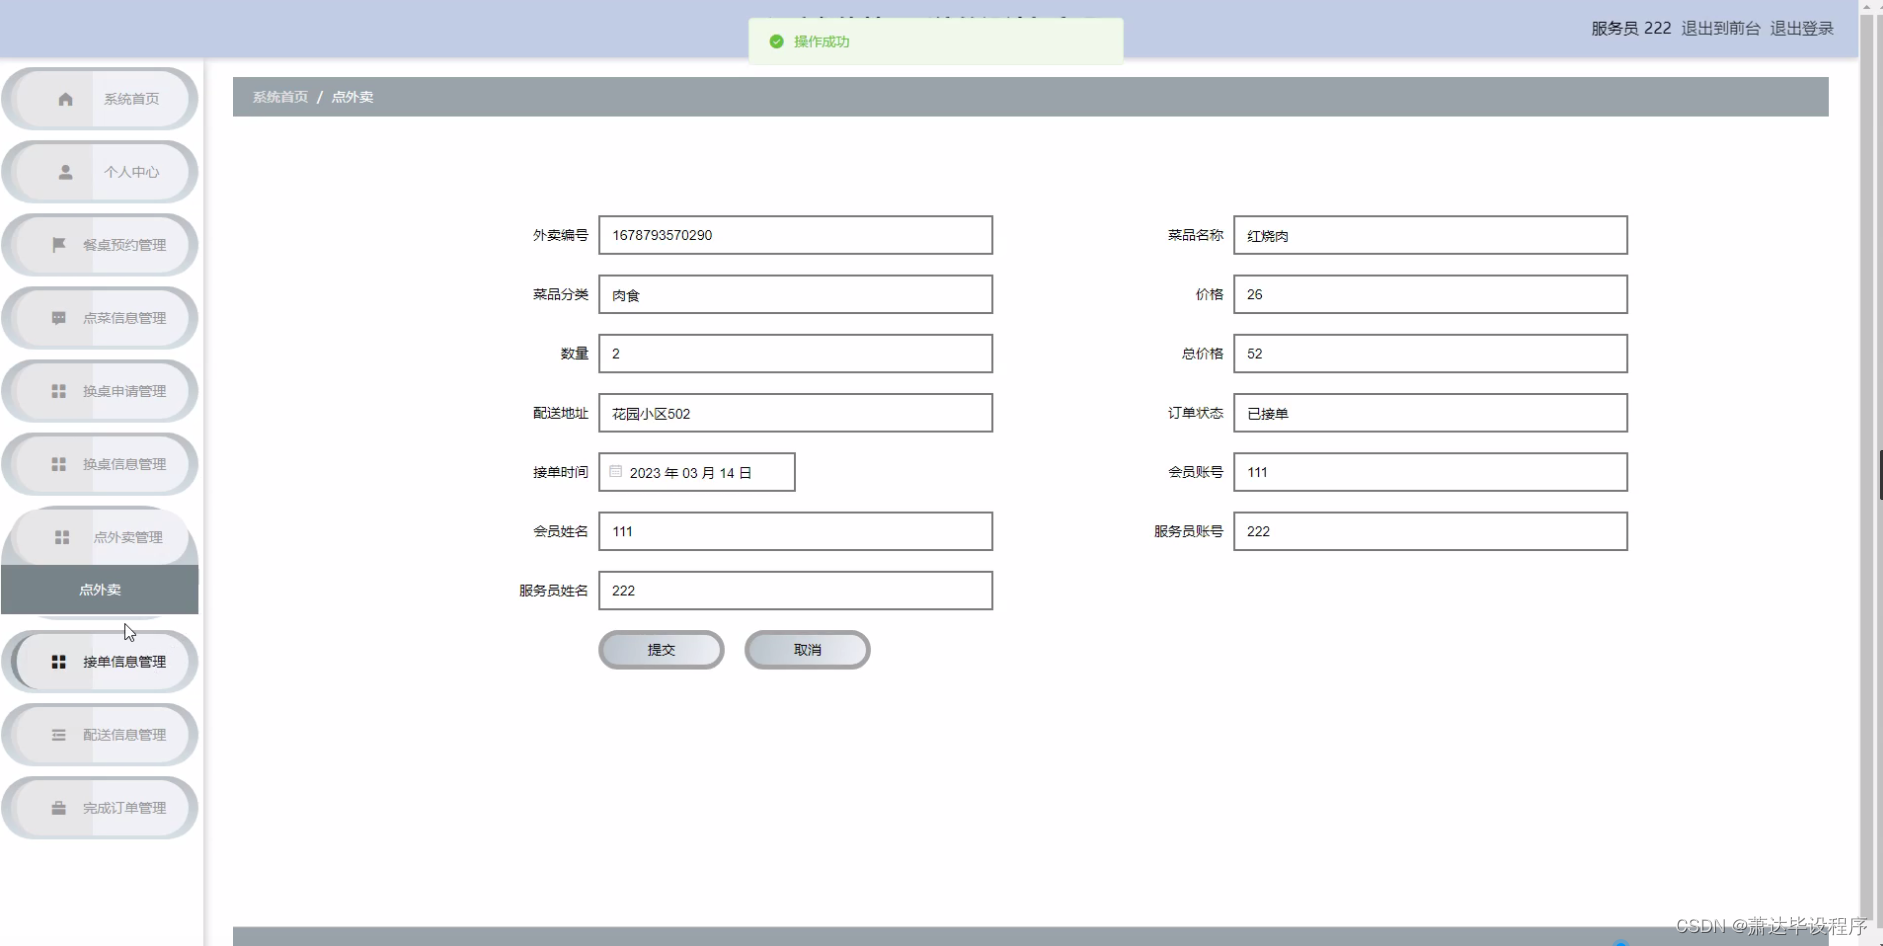
Task: Open 个人中心 menu
Action: pyautogui.click(x=100, y=172)
